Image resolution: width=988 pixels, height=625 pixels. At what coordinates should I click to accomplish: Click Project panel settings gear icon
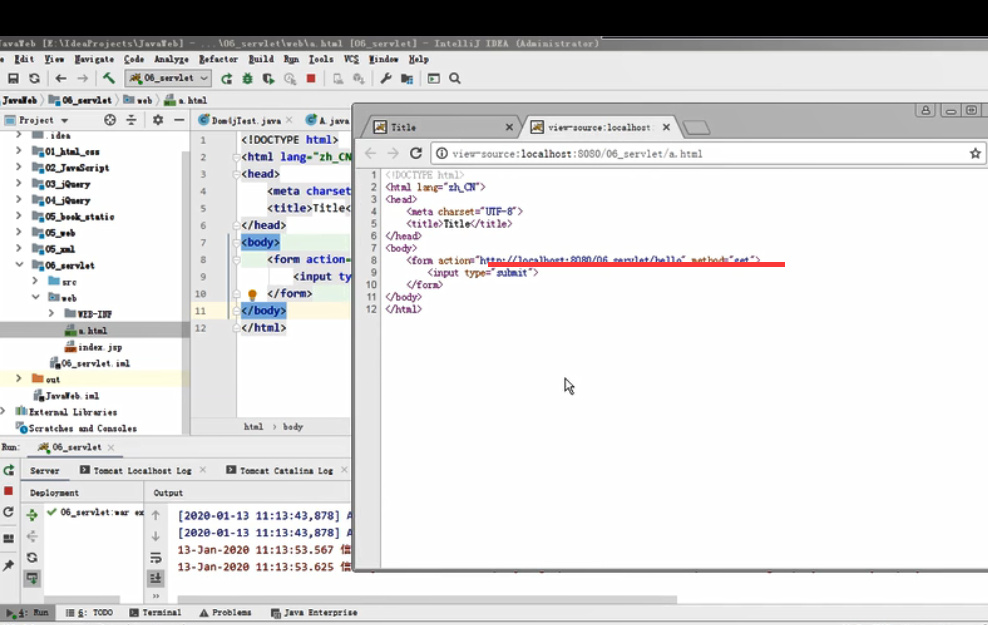(157, 120)
